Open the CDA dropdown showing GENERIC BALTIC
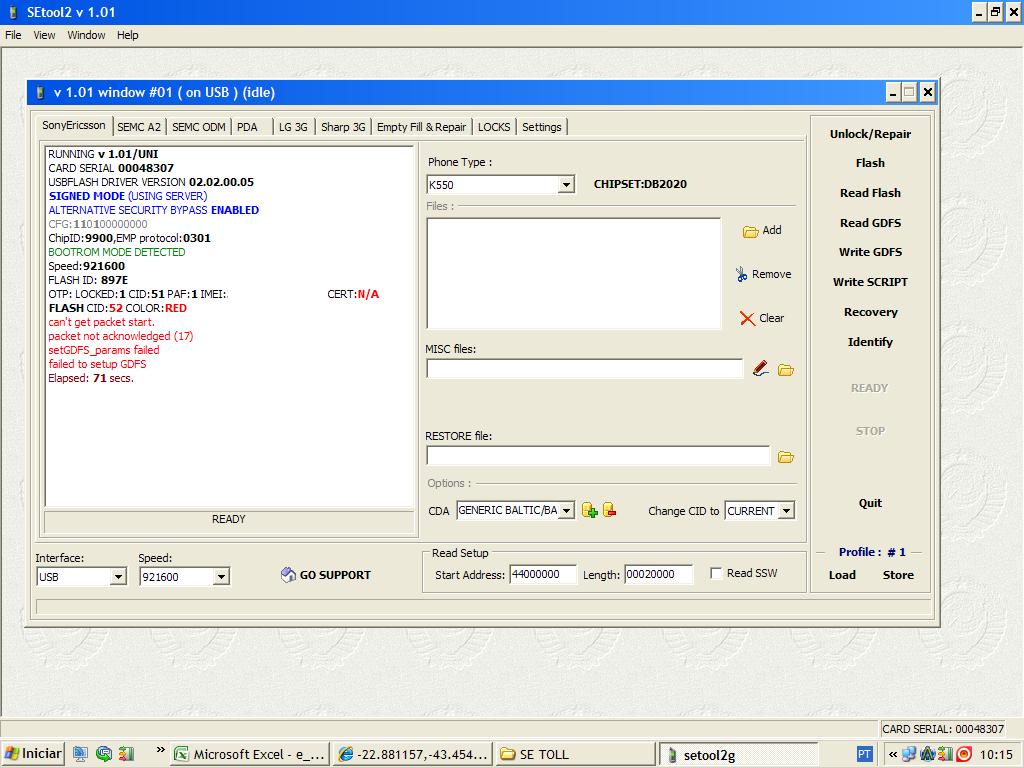Viewport: 1024px width, 768px height. pyautogui.click(x=567, y=510)
